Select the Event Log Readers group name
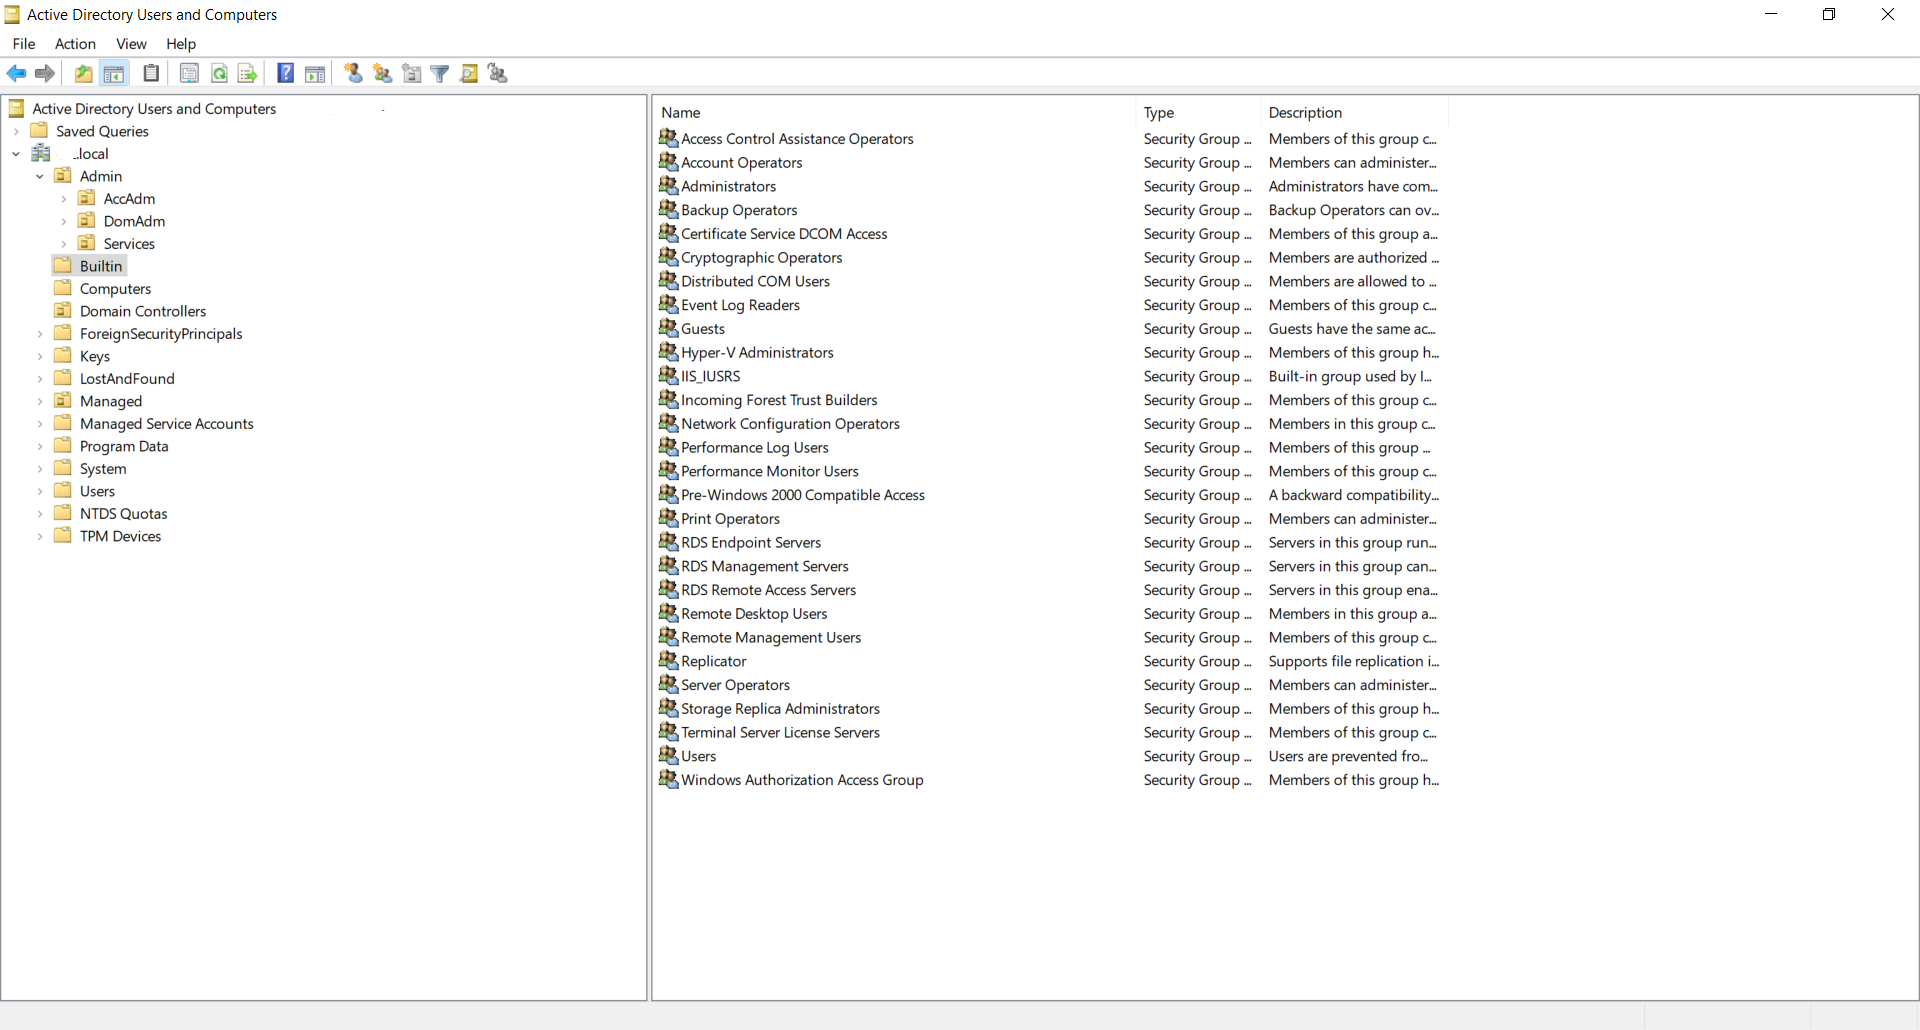Viewport: 1920px width, 1030px height. pos(740,305)
